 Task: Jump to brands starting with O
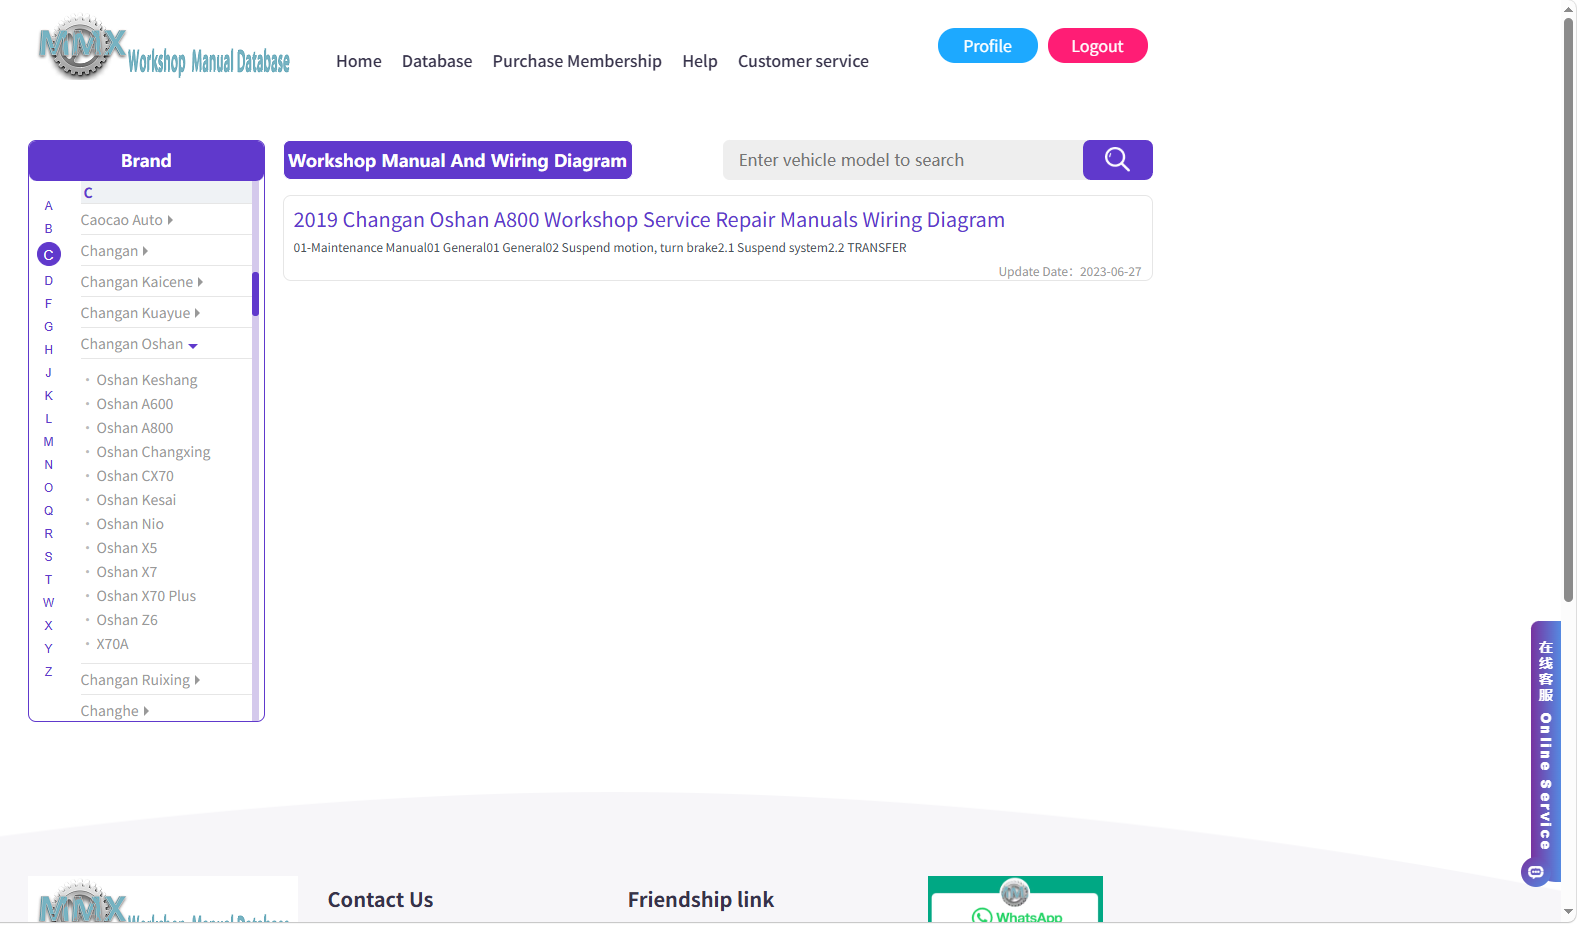tap(48, 488)
